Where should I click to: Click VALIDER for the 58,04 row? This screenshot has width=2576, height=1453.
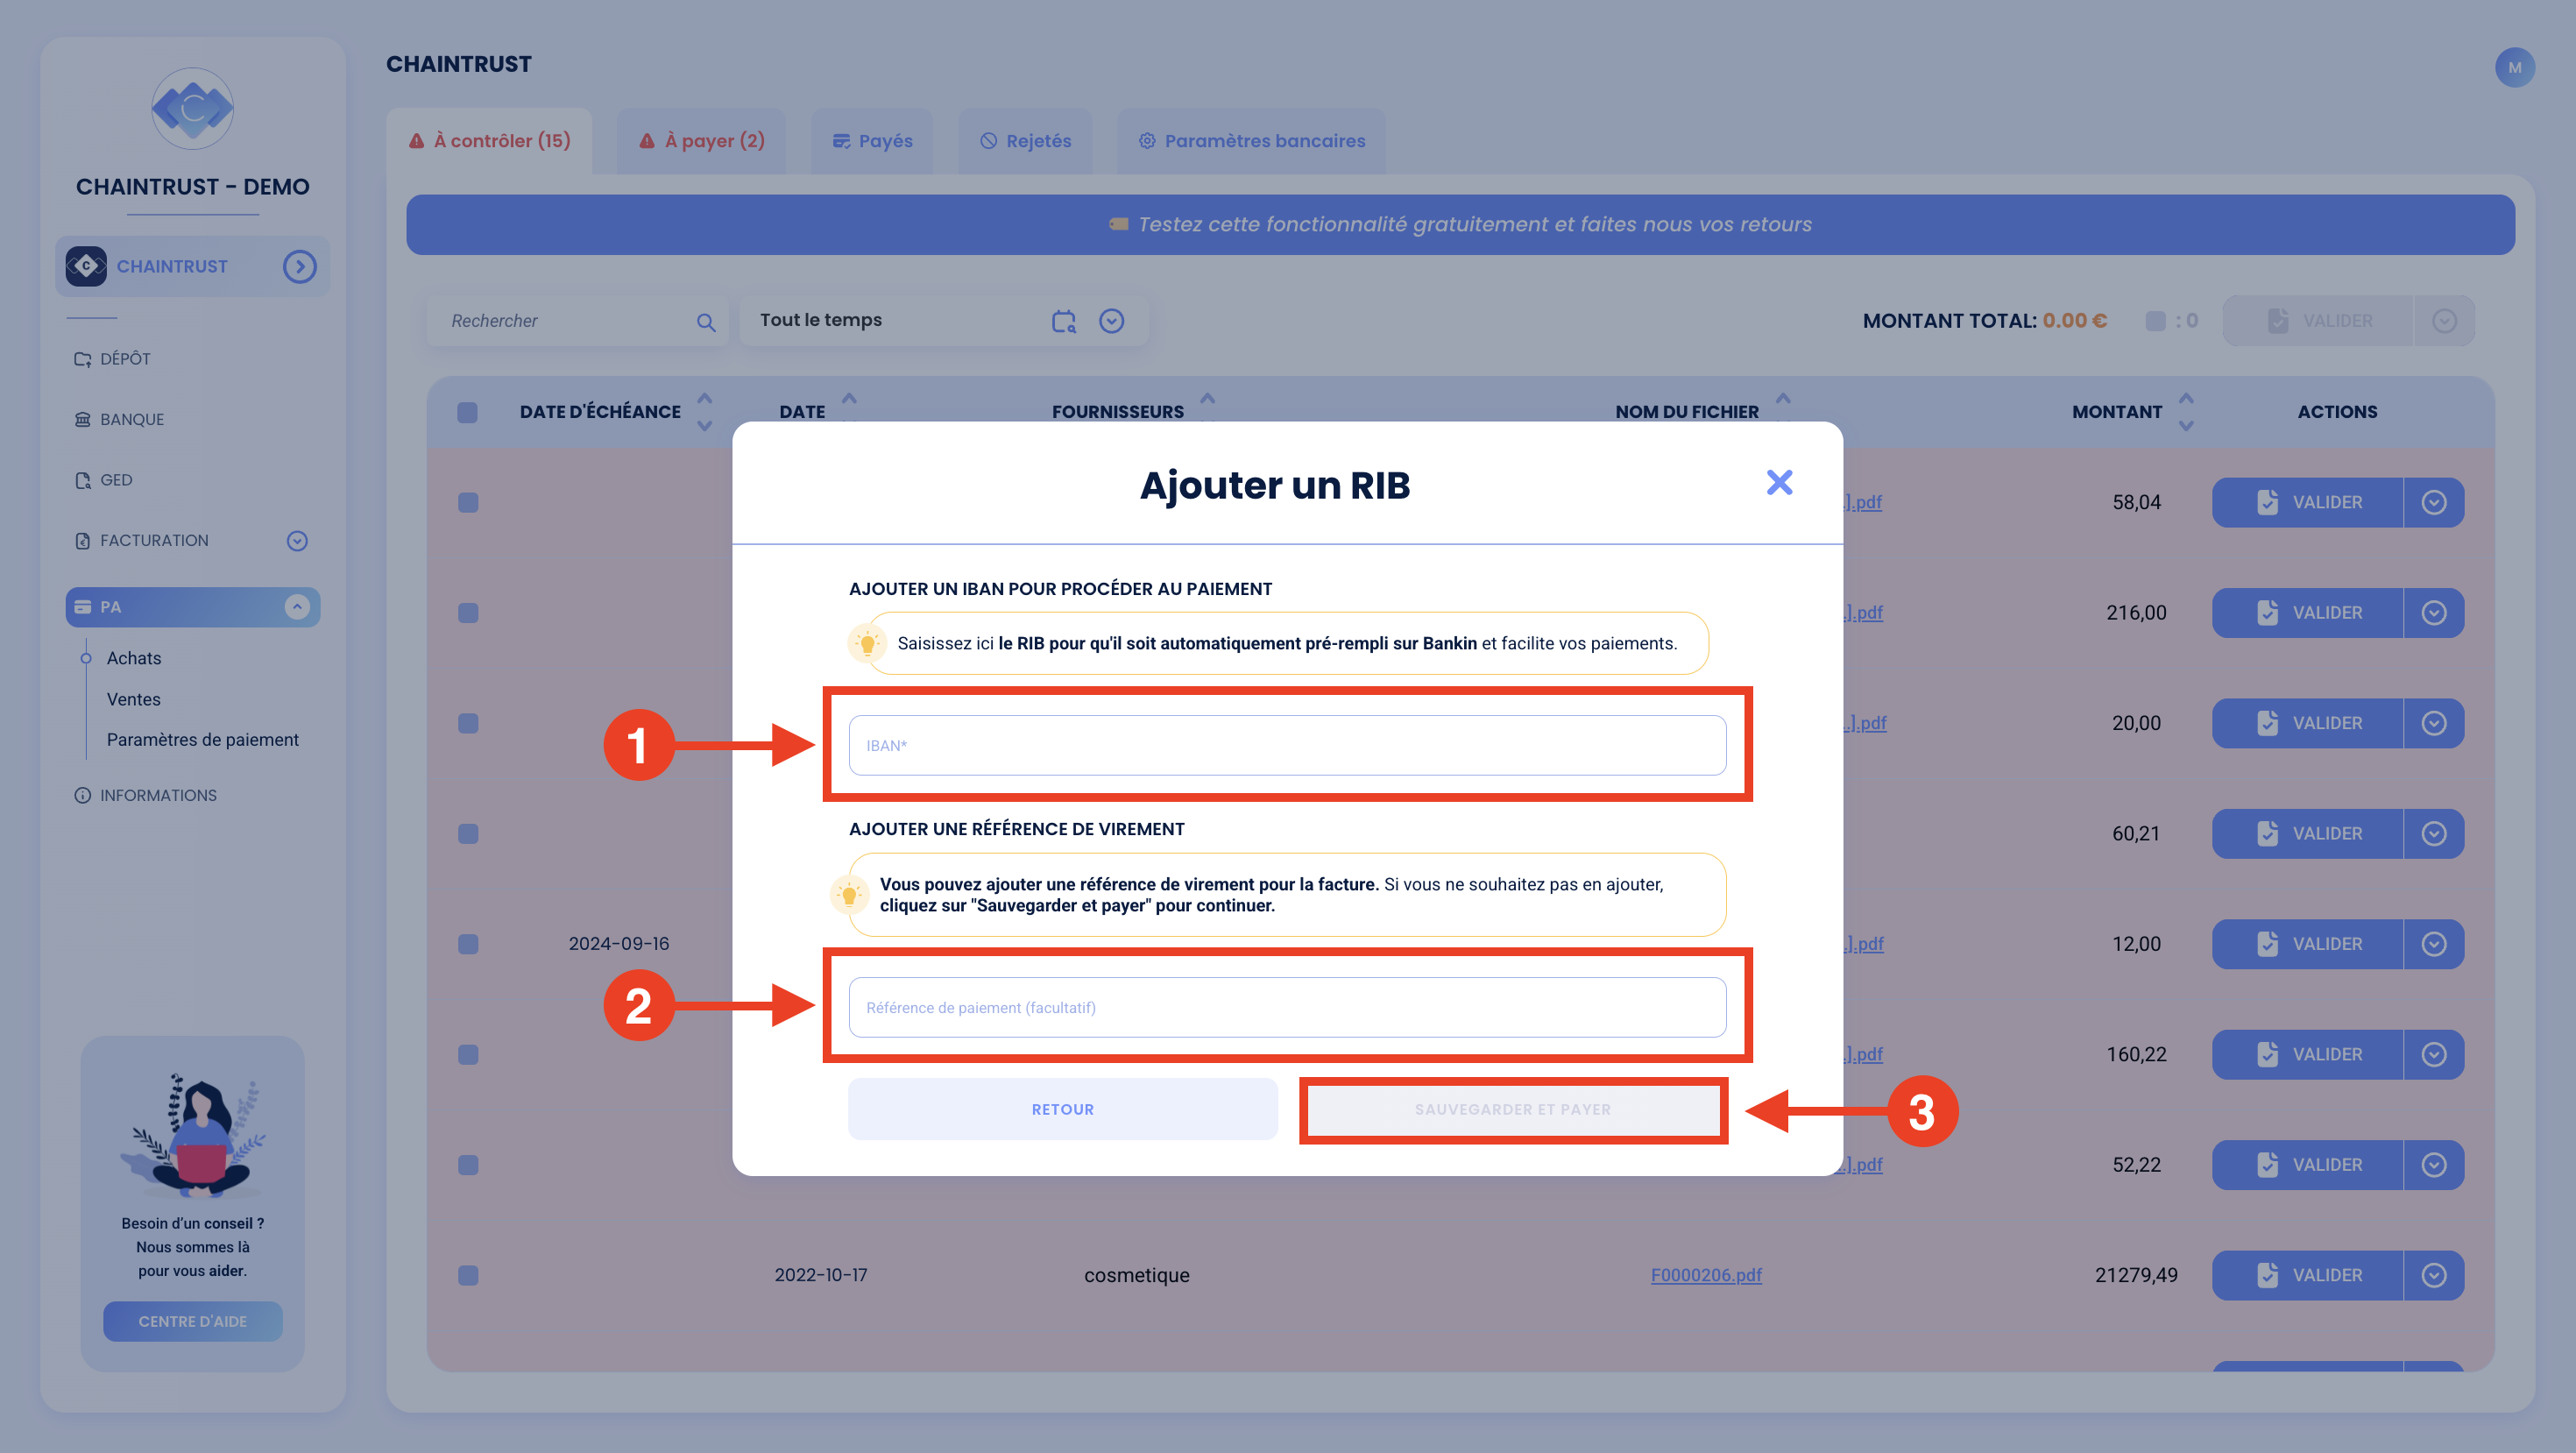(x=2307, y=502)
